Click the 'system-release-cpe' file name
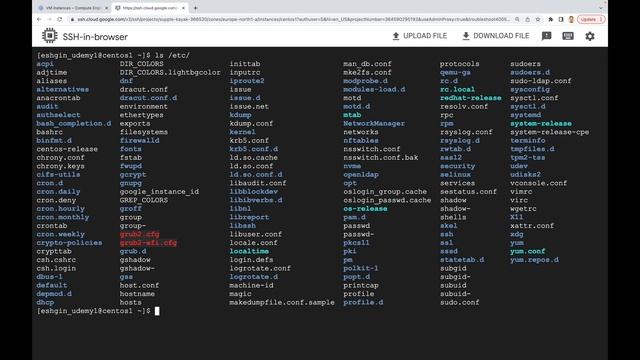Screen dimensions: 640x360 (x=550, y=132)
